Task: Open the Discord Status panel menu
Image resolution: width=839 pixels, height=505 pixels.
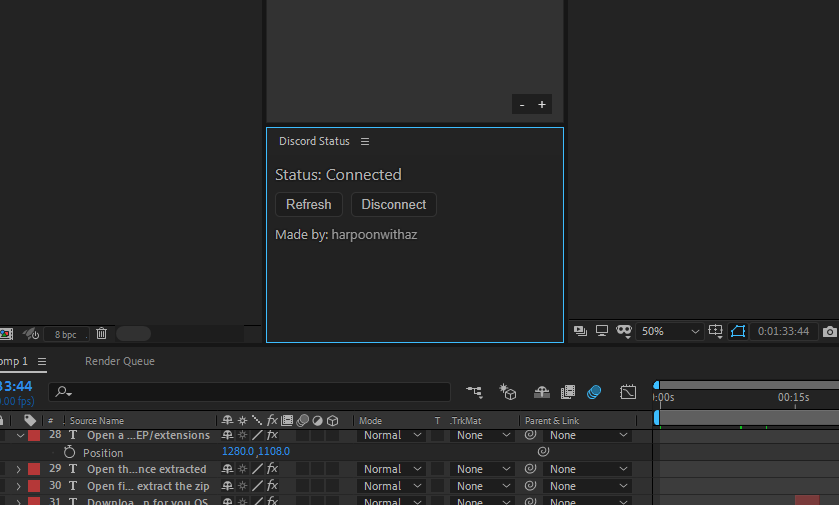Action: tap(365, 142)
